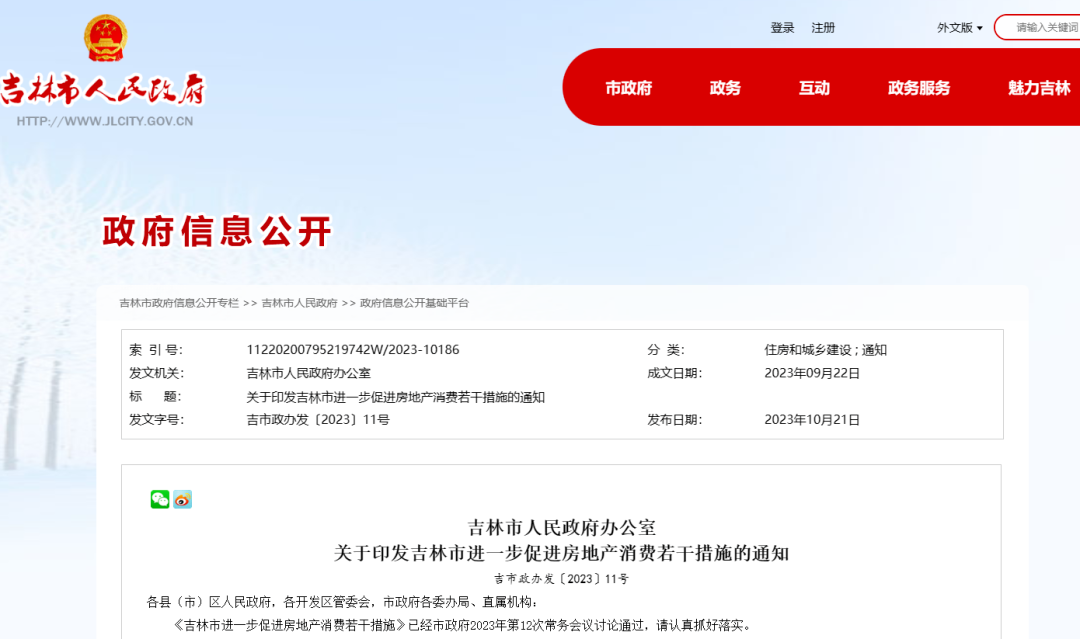Image resolution: width=1080 pixels, height=639 pixels.
Task: Click the salutation line 各县（市）区人民政府
Action: coord(342,603)
